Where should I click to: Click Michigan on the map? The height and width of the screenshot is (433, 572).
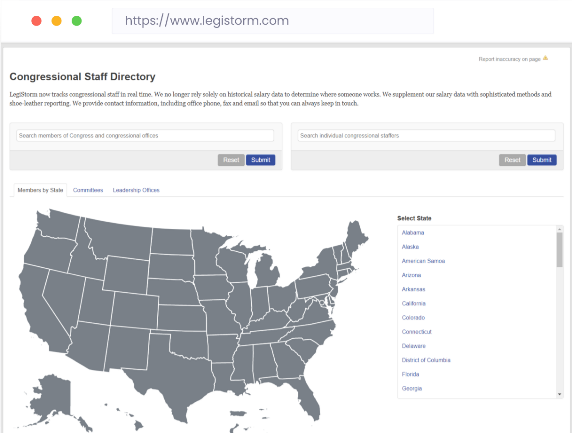tap(266, 270)
